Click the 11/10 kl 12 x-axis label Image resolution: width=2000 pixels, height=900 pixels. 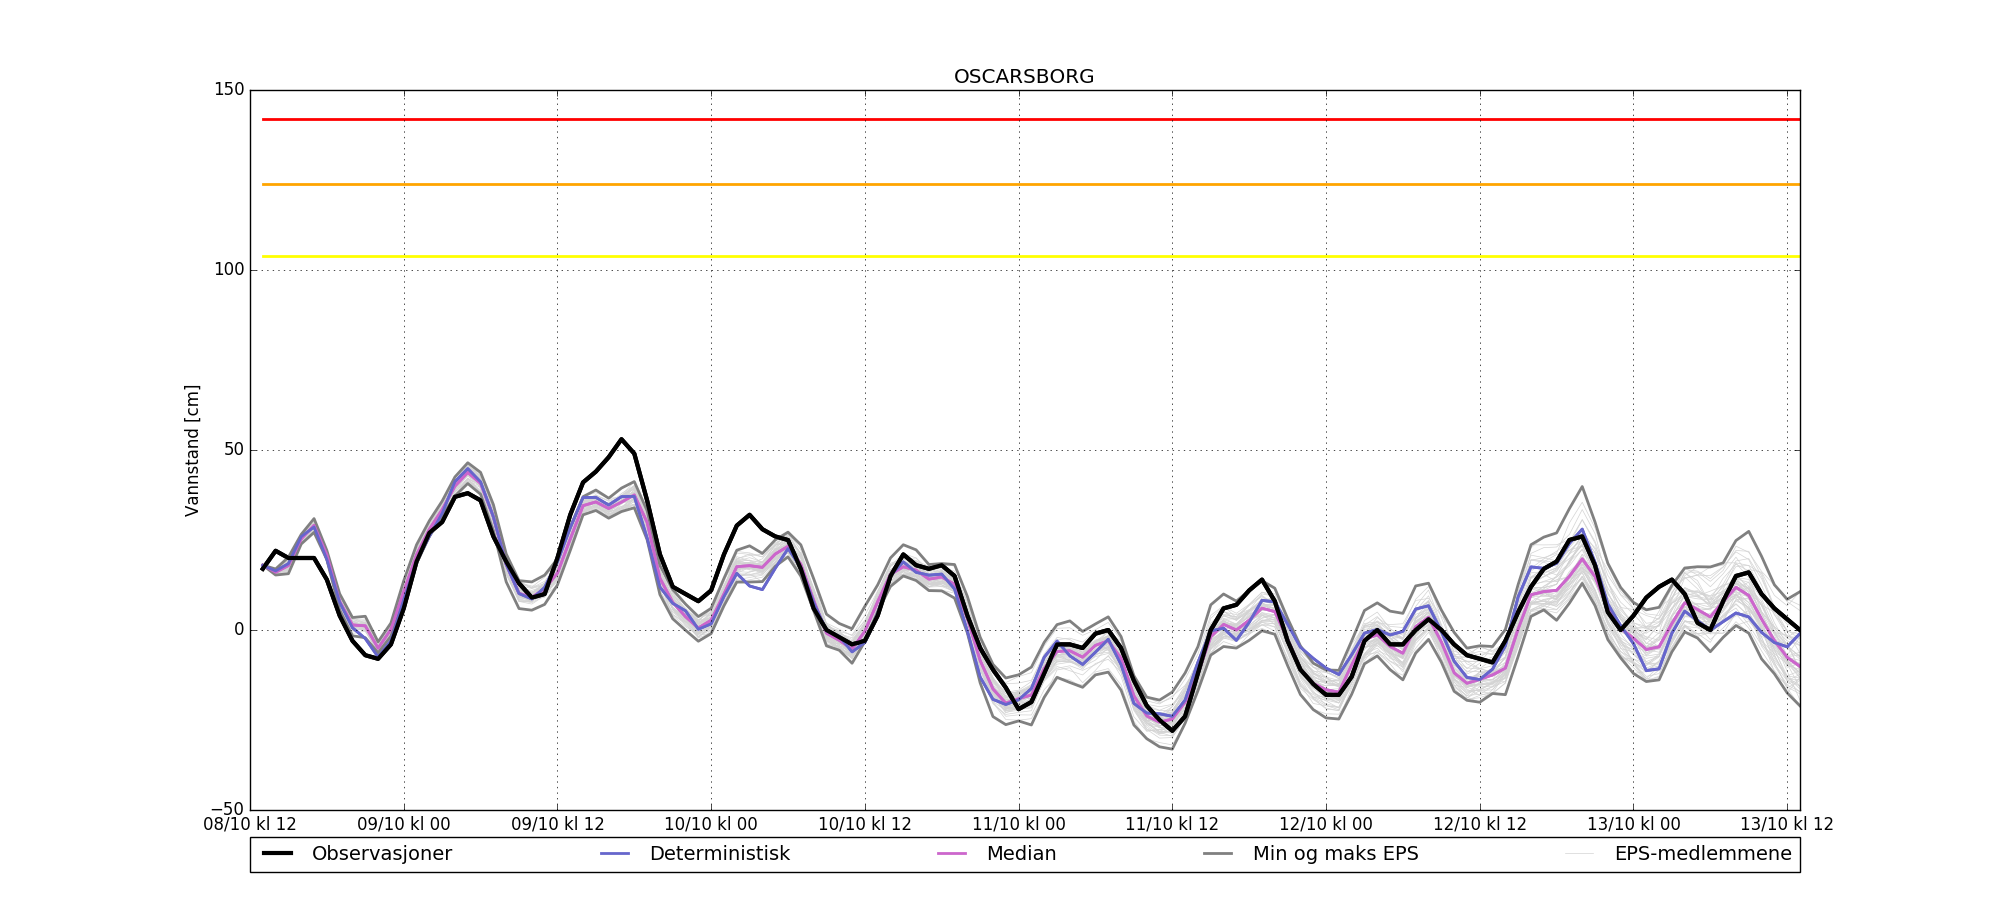click(1172, 824)
